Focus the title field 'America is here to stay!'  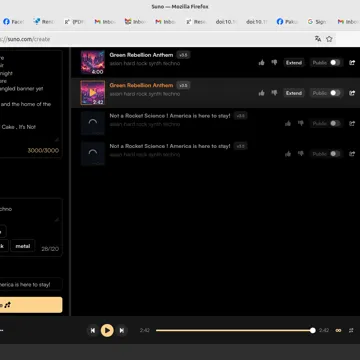pyautogui.click(x=31, y=285)
